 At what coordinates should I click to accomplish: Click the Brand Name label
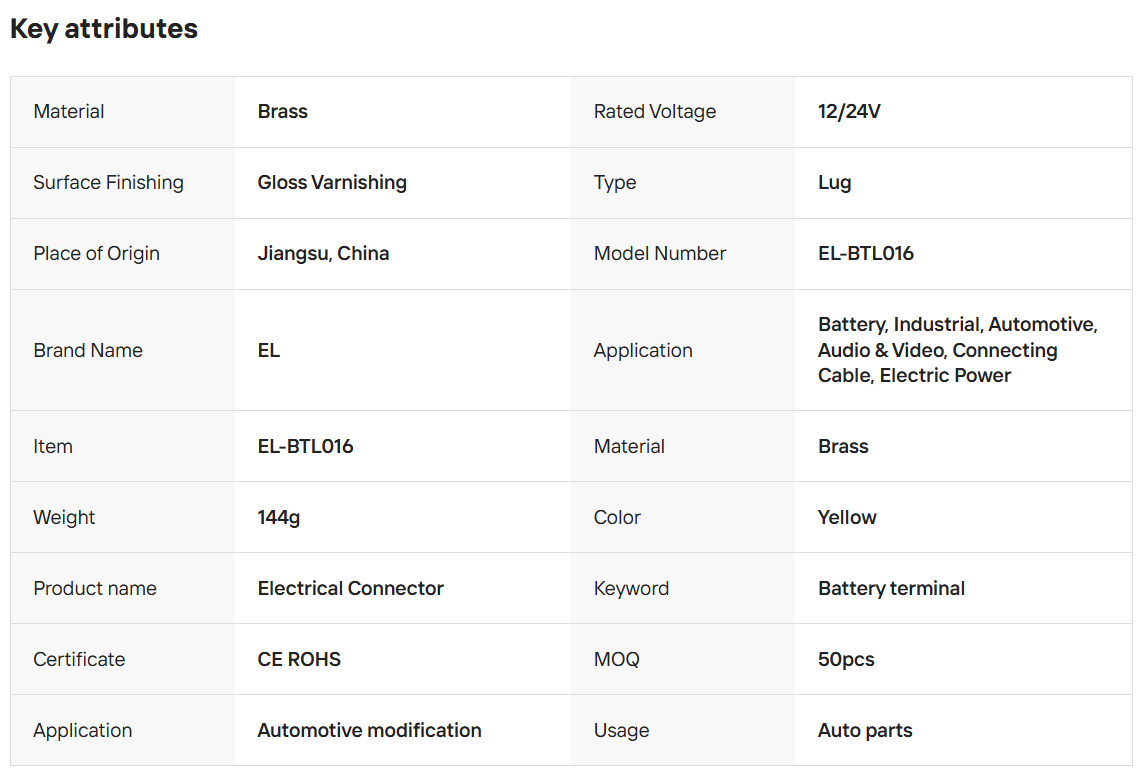(x=88, y=351)
